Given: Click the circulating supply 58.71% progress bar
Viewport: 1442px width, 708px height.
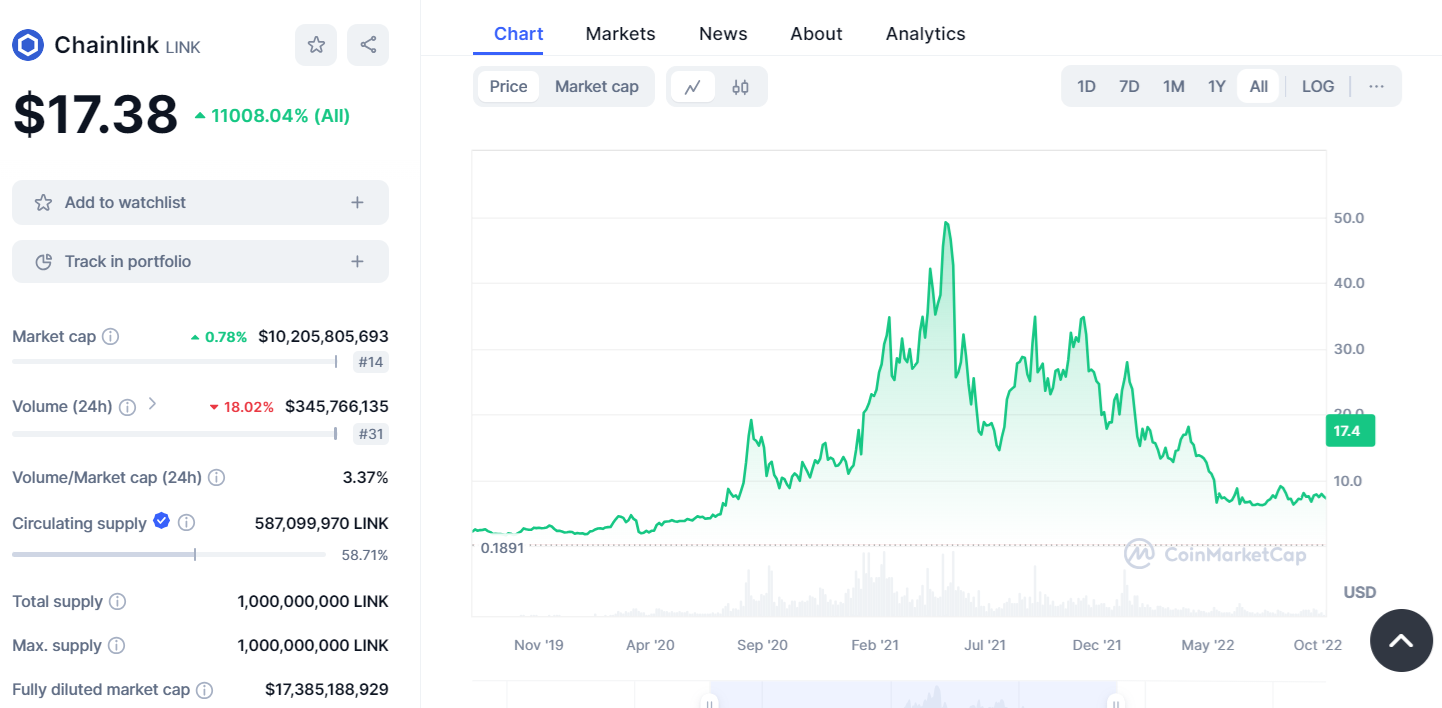Looking at the screenshot, I should tap(168, 554).
